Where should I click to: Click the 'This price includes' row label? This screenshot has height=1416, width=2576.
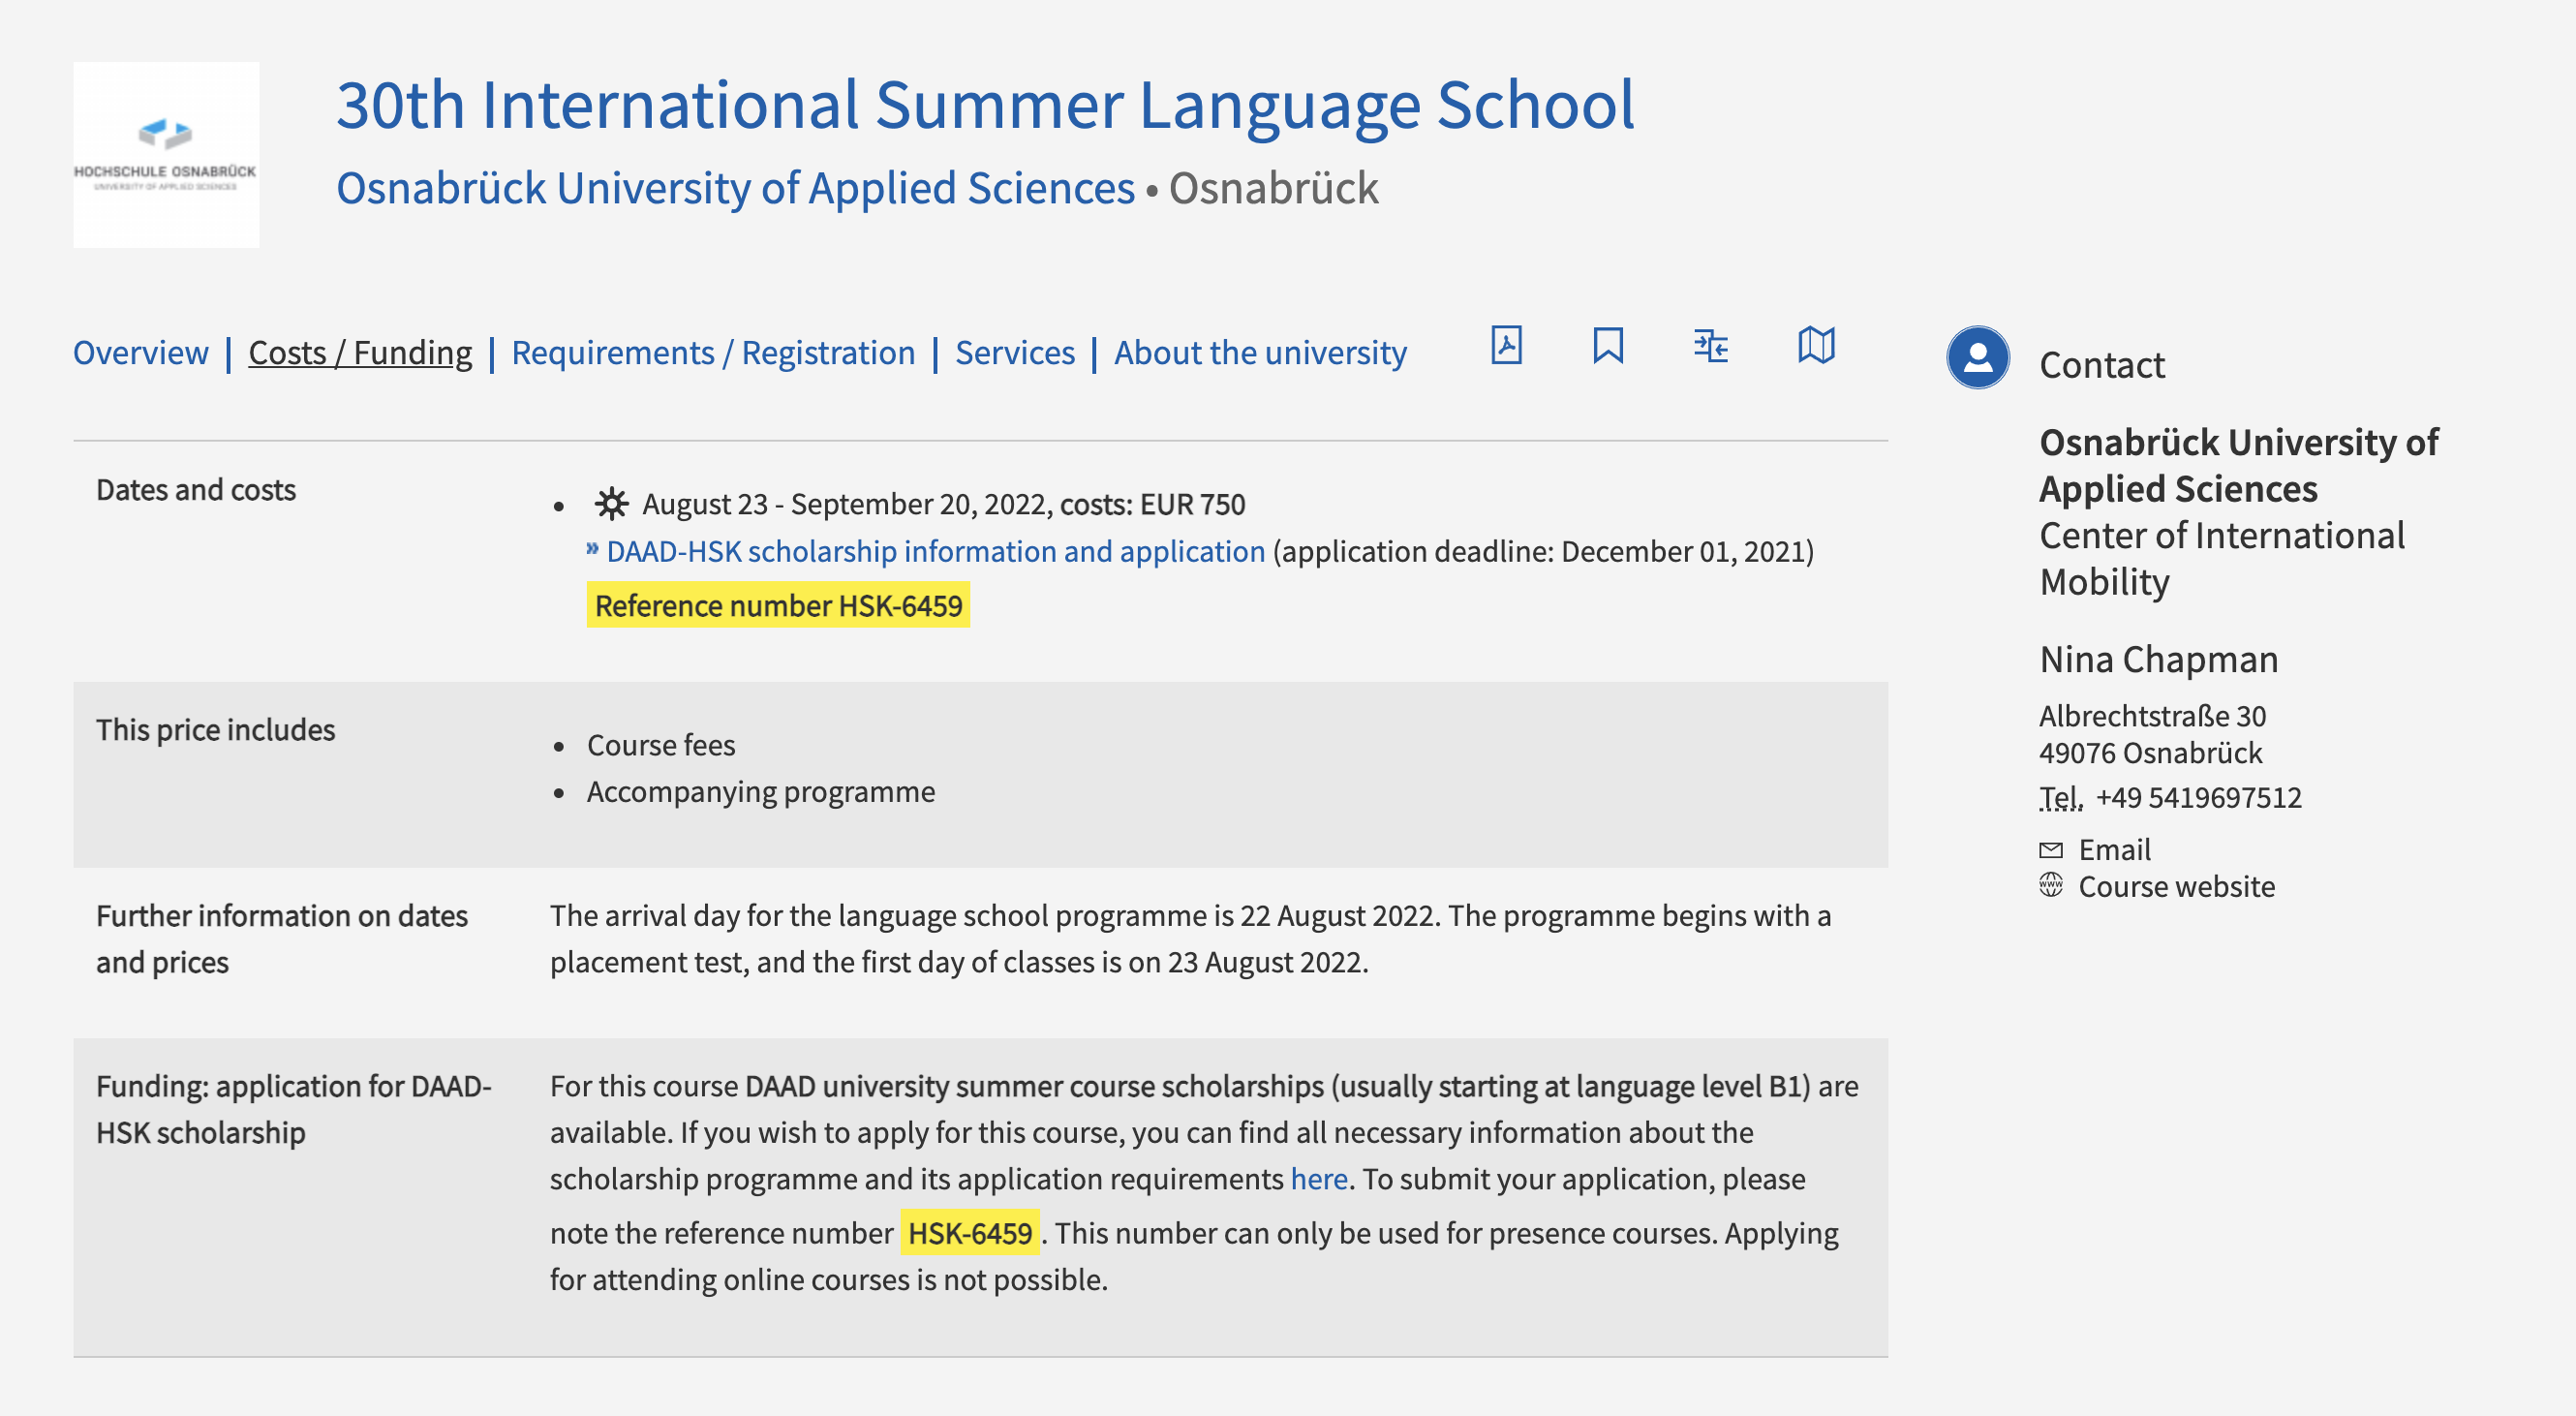tap(215, 730)
